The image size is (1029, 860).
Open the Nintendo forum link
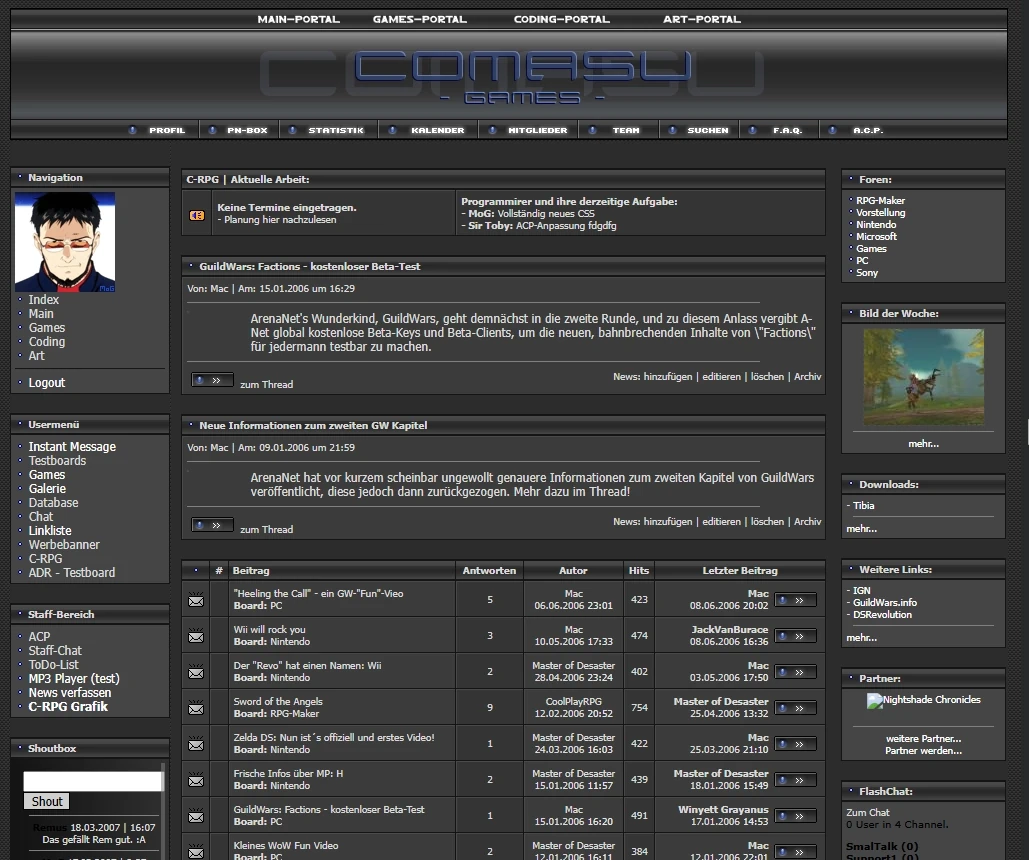tap(876, 225)
